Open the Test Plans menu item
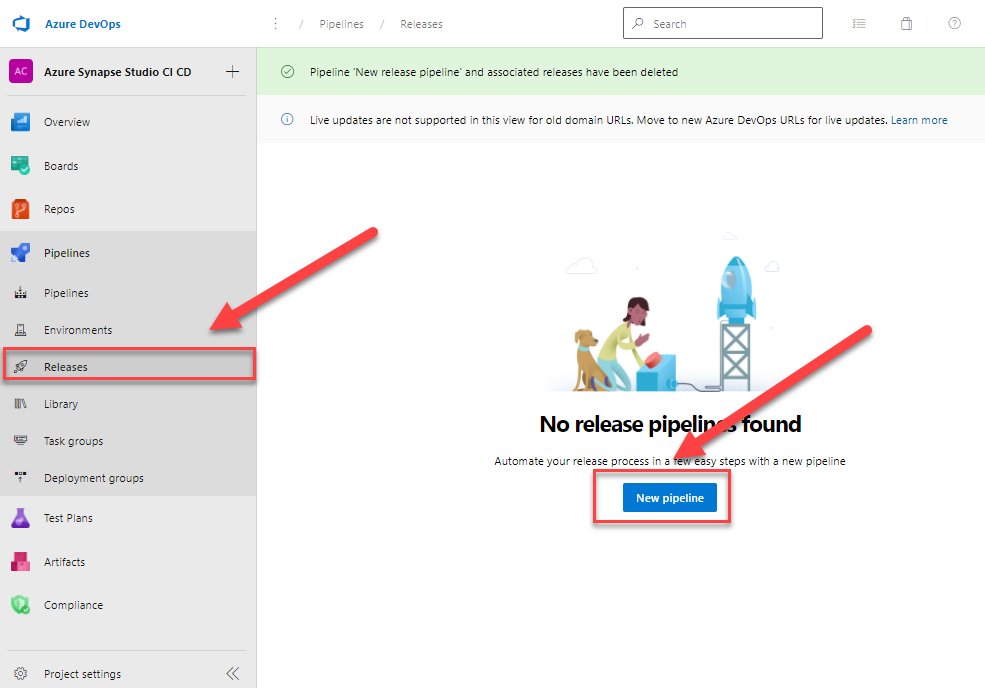This screenshot has width=985, height=688. [68, 518]
